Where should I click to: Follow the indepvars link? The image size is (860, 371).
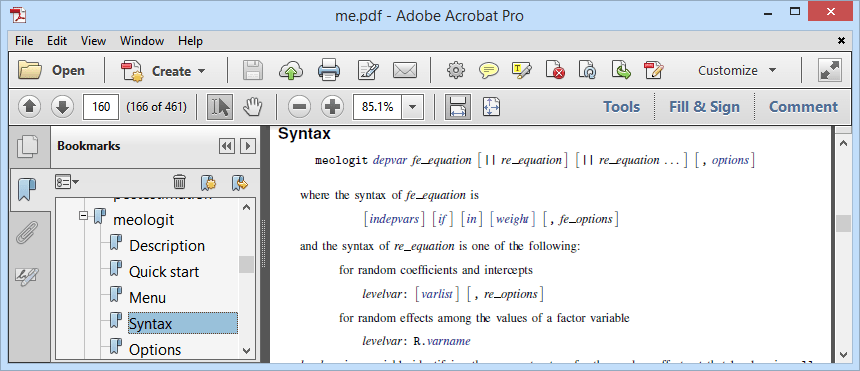pos(395,220)
